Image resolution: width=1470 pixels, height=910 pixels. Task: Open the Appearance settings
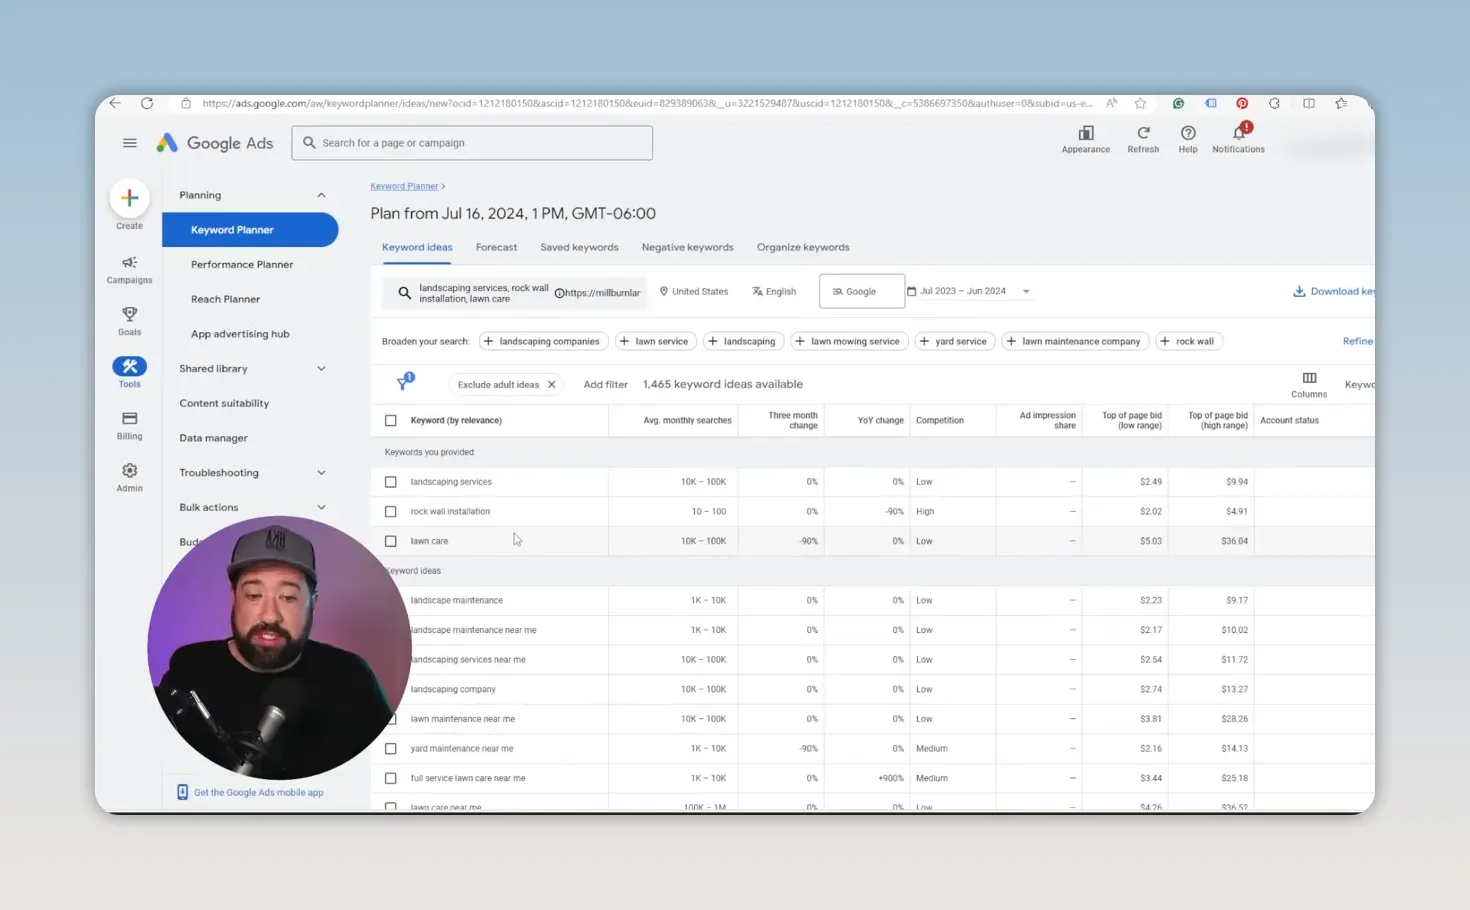click(x=1085, y=139)
